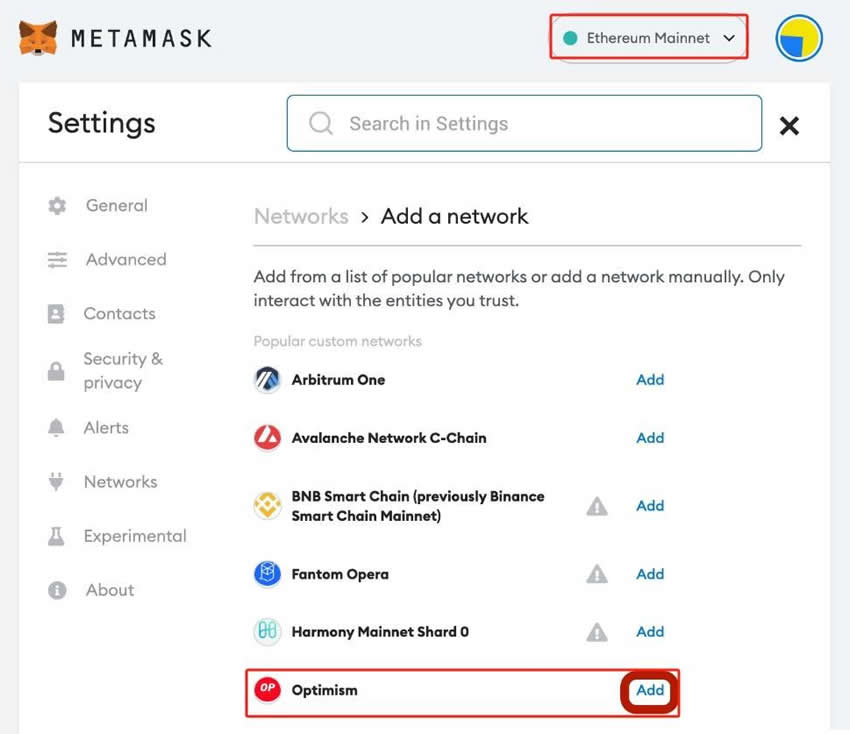Go to Advanced settings
The image size is (850, 734).
(x=125, y=260)
